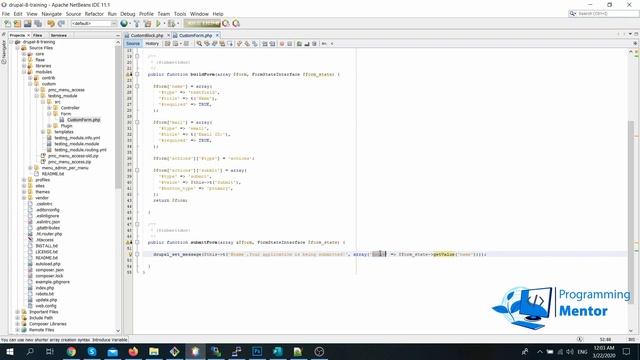Click the magnifier Find Selection icon in editor toolbar
Viewport: 640px width, 360px height.
click(x=199, y=44)
